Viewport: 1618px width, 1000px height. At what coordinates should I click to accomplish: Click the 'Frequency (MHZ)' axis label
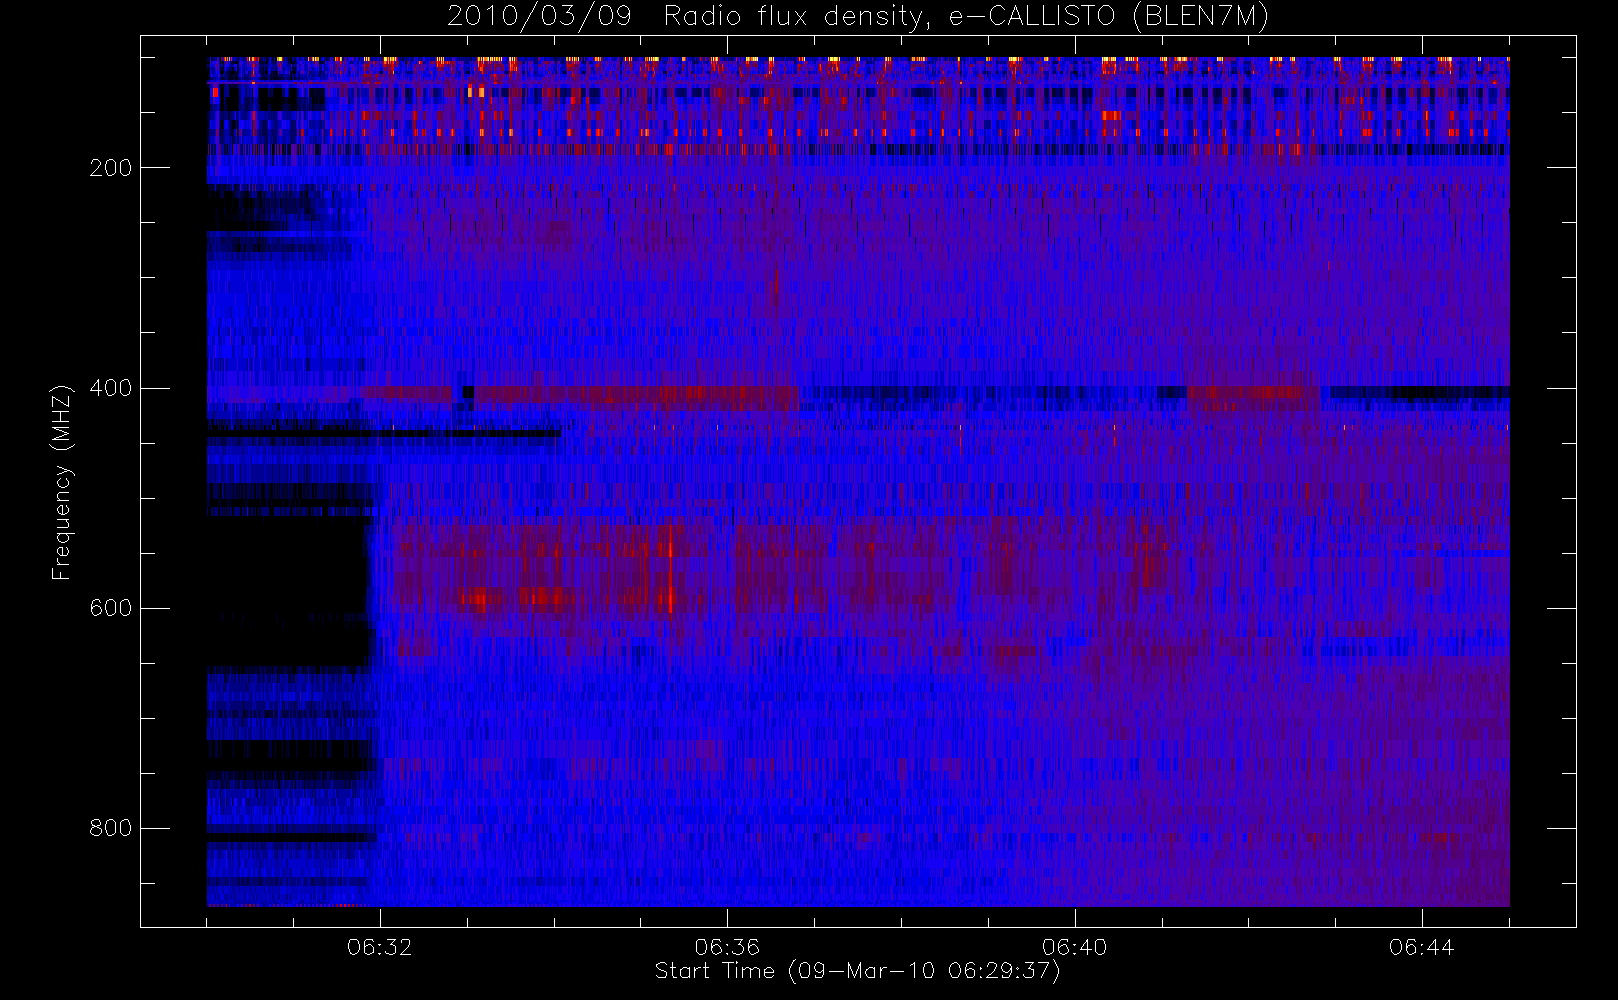coord(62,482)
